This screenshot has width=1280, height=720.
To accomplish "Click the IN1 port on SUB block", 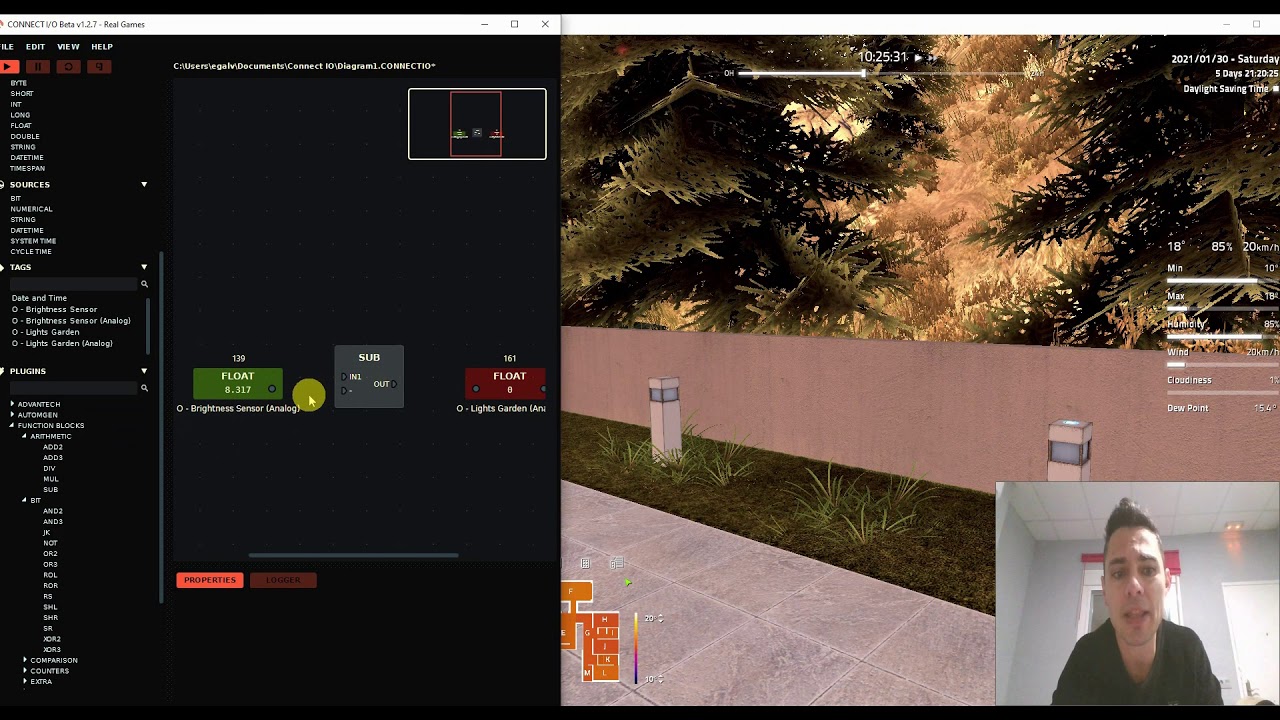I will click(x=344, y=377).
